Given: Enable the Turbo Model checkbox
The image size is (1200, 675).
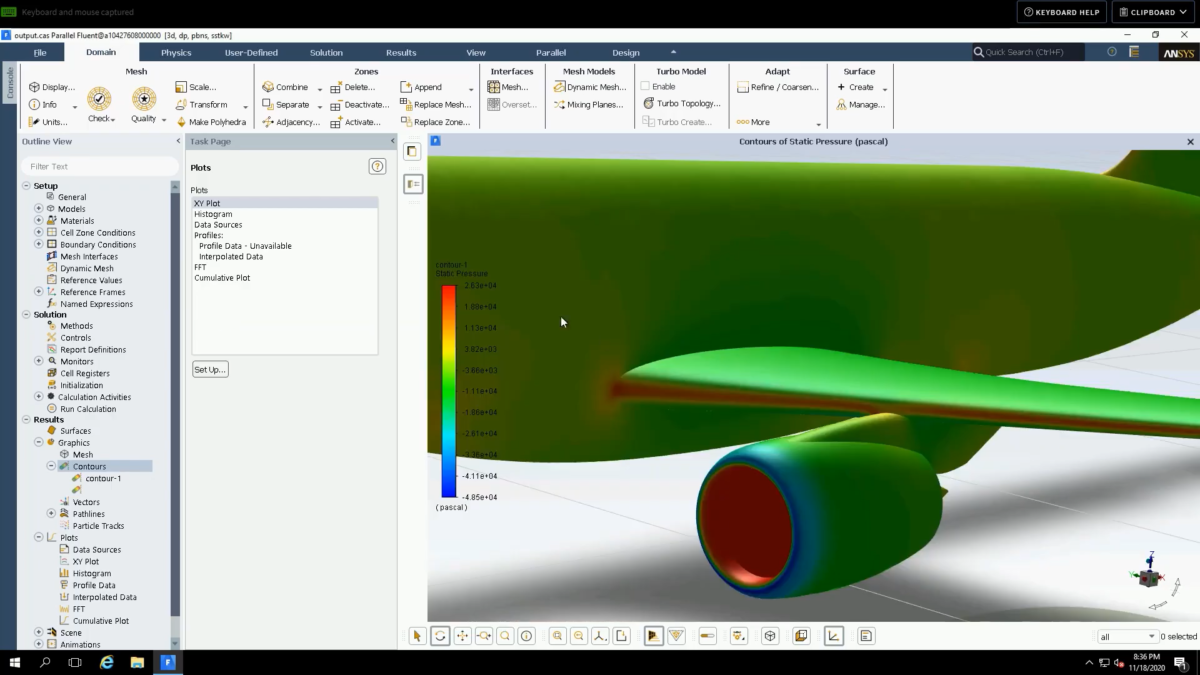Looking at the screenshot, I should click(x=646, y=87).
